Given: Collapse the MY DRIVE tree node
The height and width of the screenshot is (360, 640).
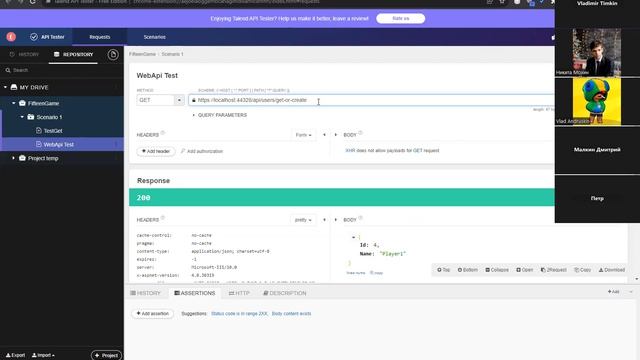Looking at the screenshot, I should point(5,87).
